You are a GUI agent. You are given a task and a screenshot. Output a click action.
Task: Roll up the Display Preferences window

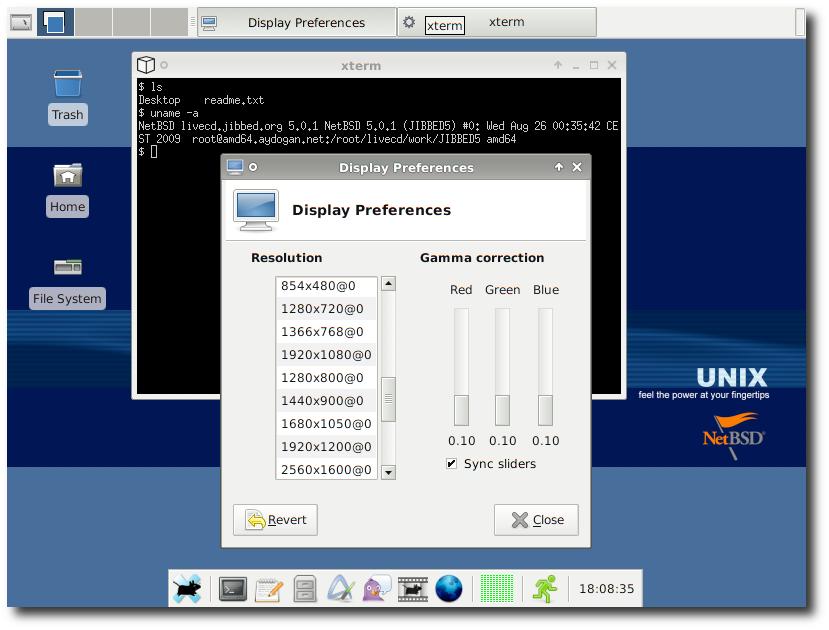pos(559,167)
